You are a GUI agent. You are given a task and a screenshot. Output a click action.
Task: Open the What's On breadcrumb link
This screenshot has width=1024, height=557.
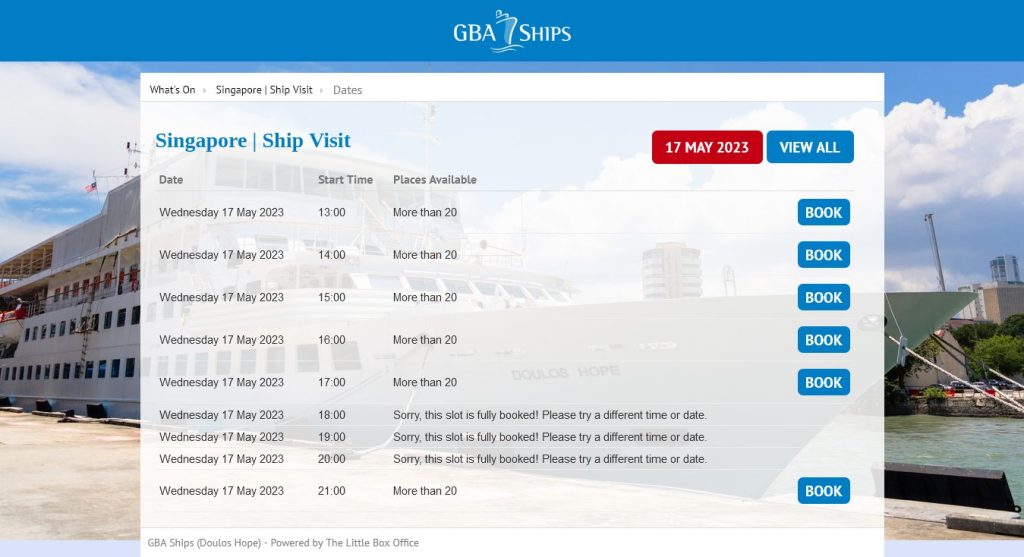click(x=172, y=90)
